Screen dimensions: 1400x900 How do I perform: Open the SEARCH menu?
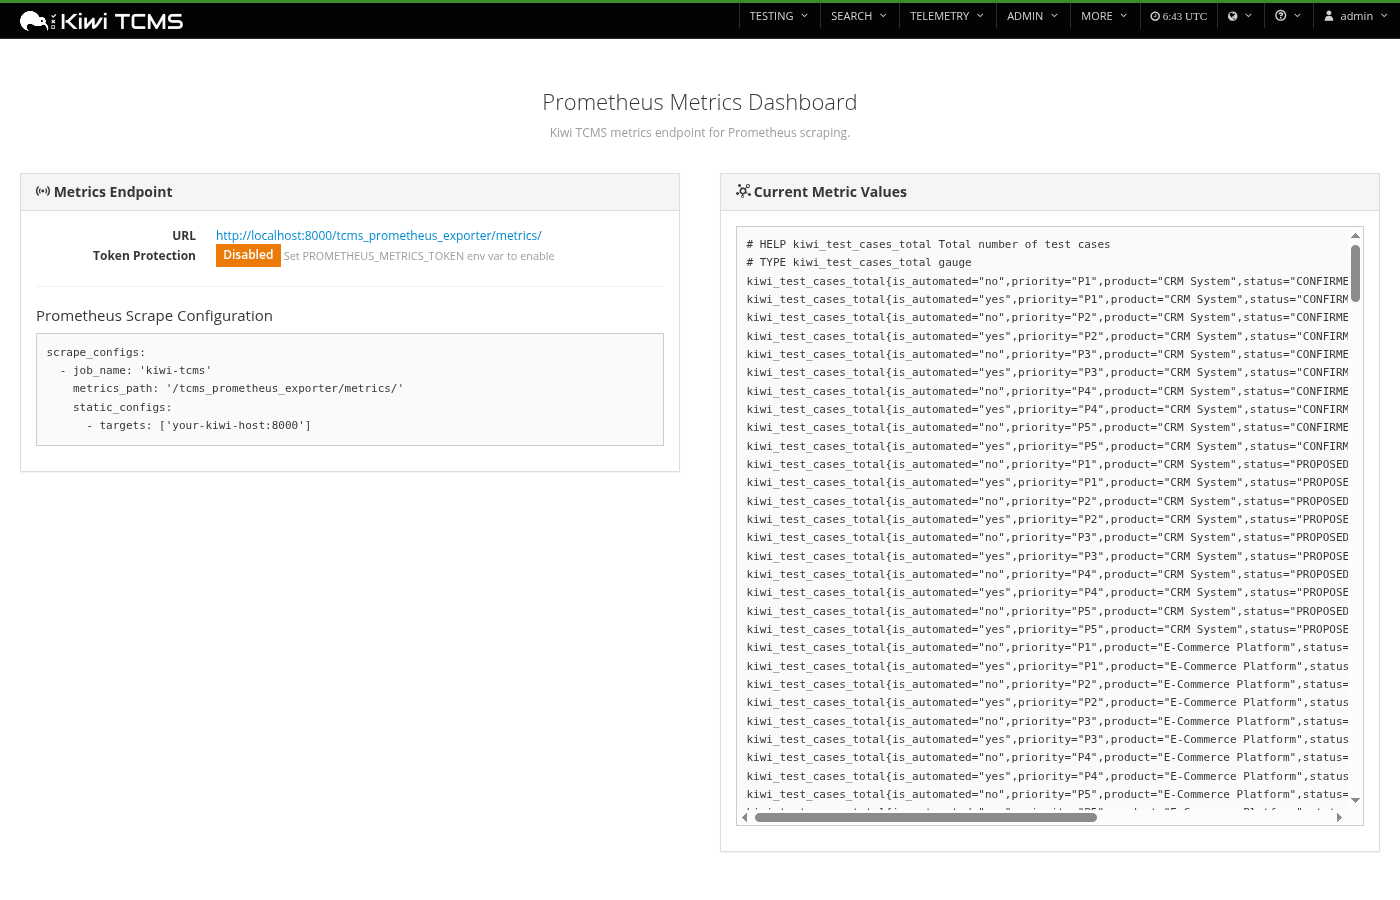click(x=859, y=16)
